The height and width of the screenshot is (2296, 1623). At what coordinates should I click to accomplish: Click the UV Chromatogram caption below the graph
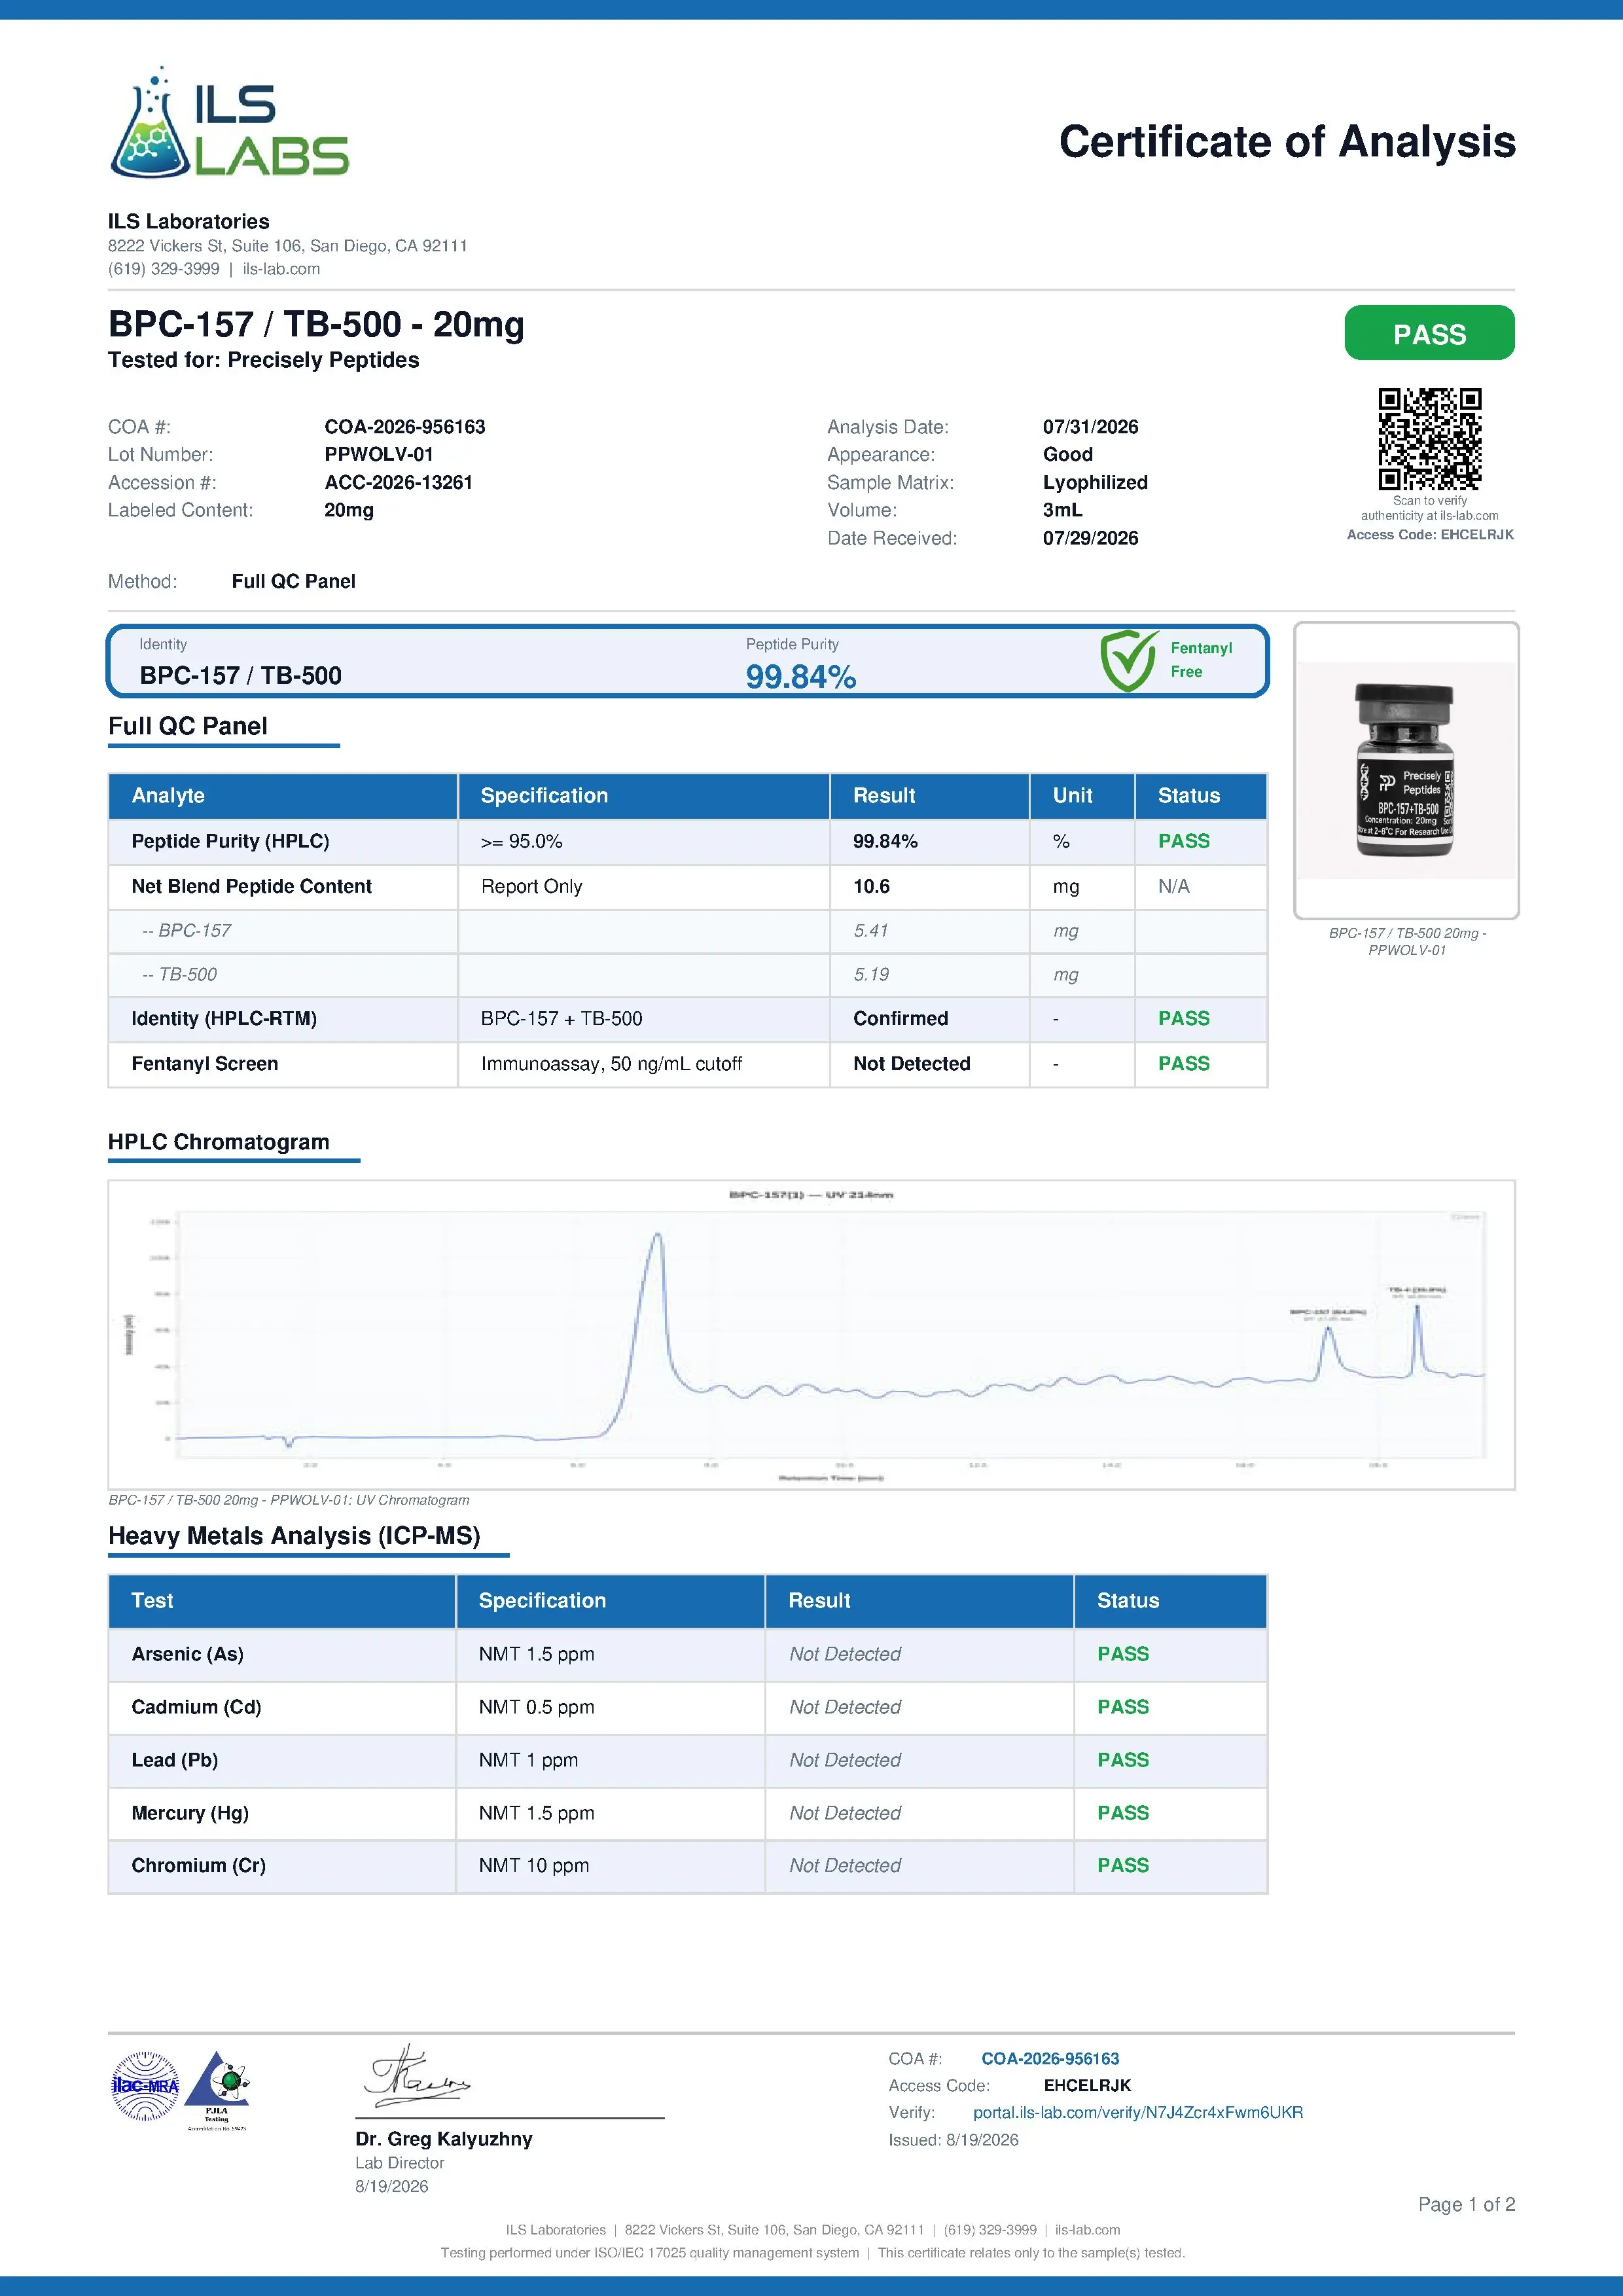point(289,1500)
